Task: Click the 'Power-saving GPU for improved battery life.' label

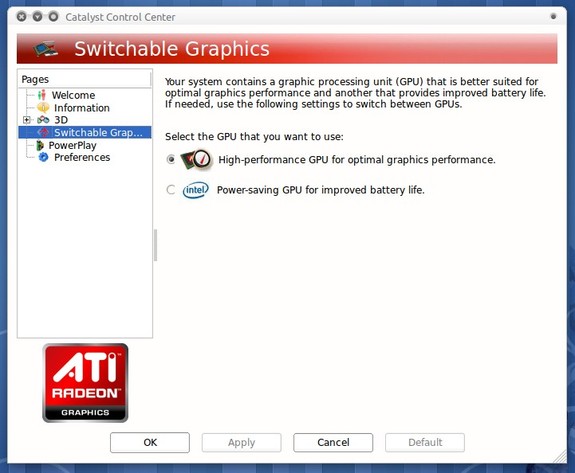Action: [321, 190]
